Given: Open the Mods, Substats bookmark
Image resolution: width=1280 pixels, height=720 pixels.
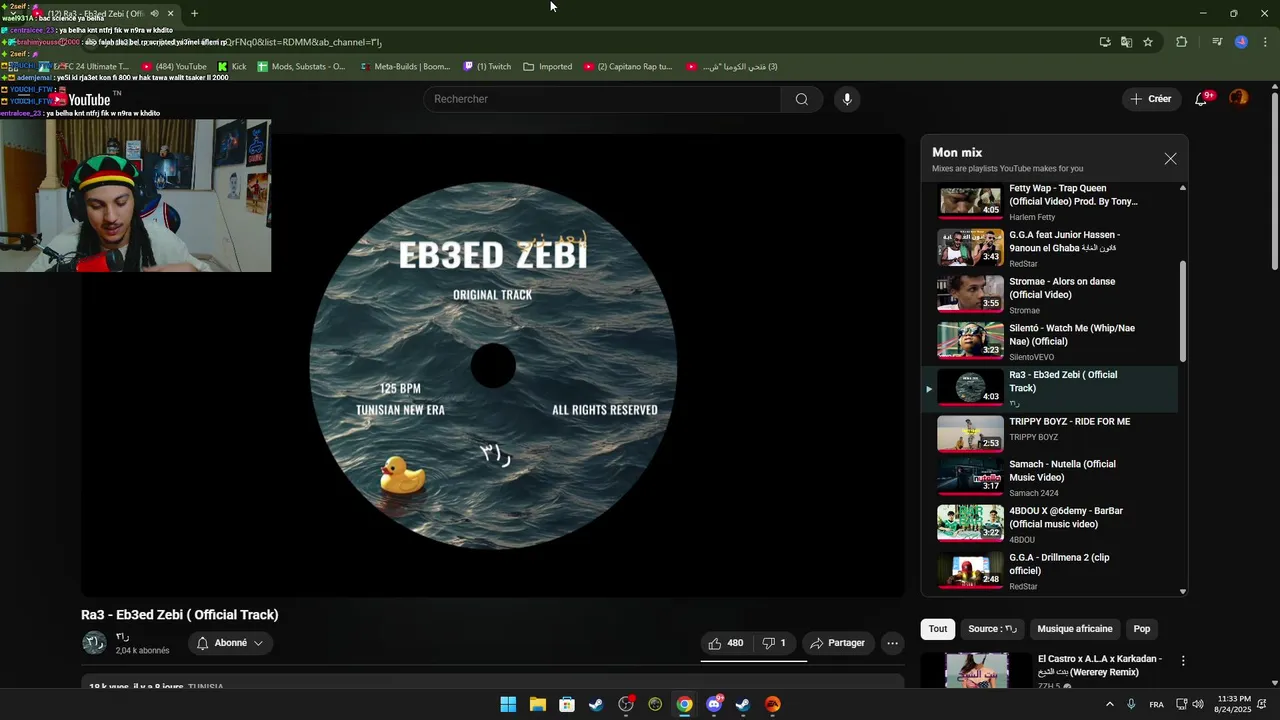Looking at the screenshot, I should click(301, 67).
